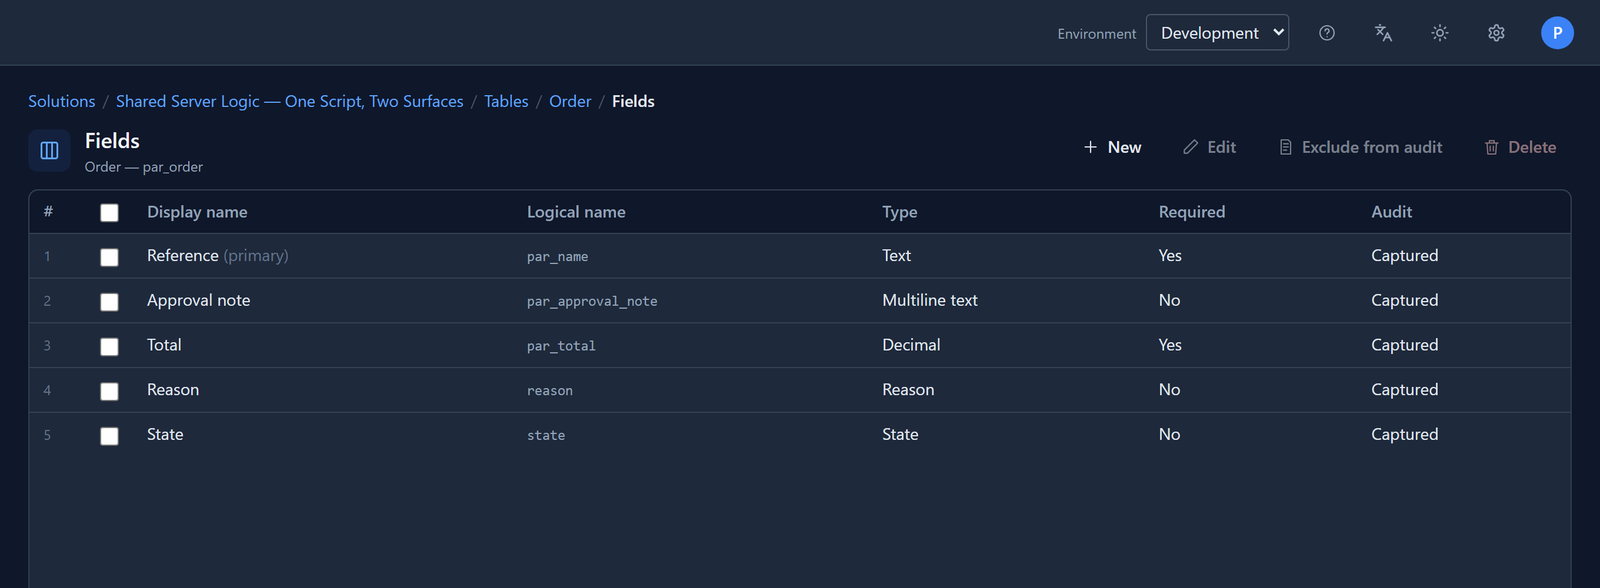Click the Yes required value in Reference row
The width and height of the screenshot is (1600, 588).
coord(1170,256)
